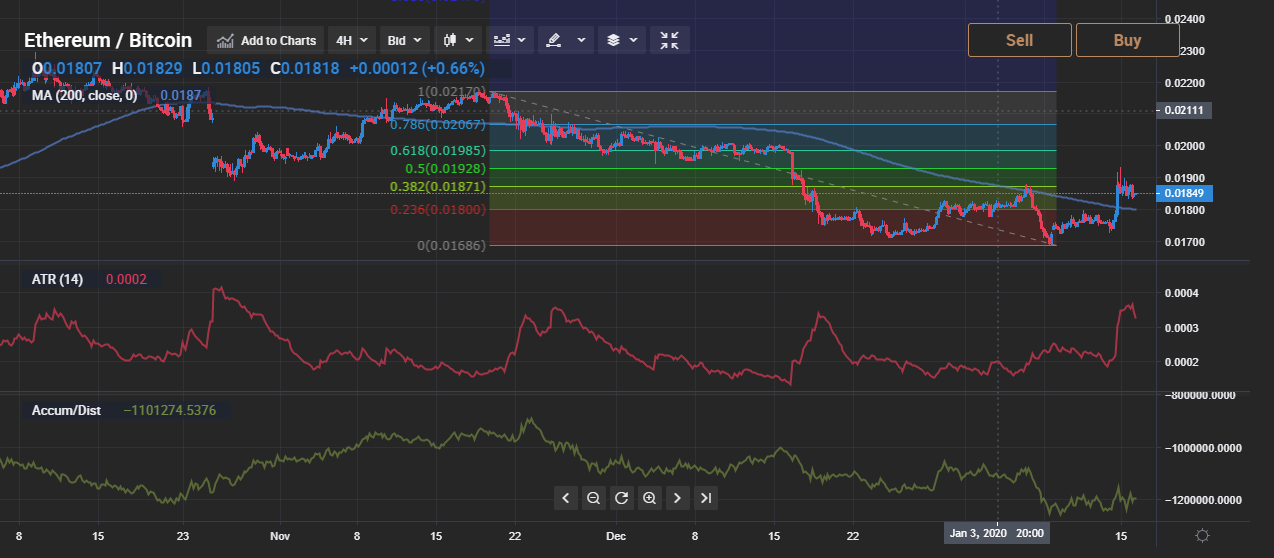Select the MA (200, close, 0) indicator label

tap(84, 96)
